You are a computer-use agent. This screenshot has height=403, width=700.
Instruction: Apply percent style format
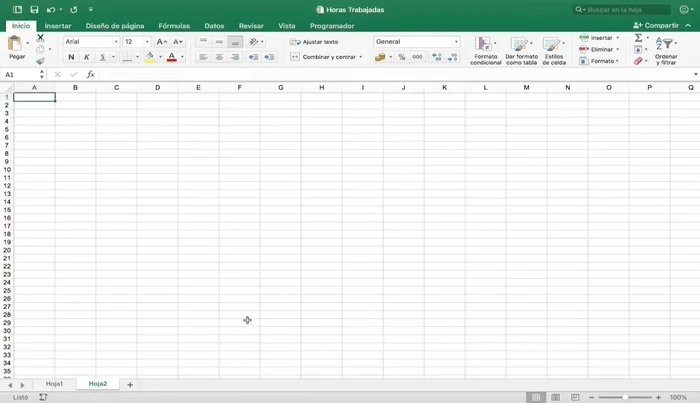(402, 57)
